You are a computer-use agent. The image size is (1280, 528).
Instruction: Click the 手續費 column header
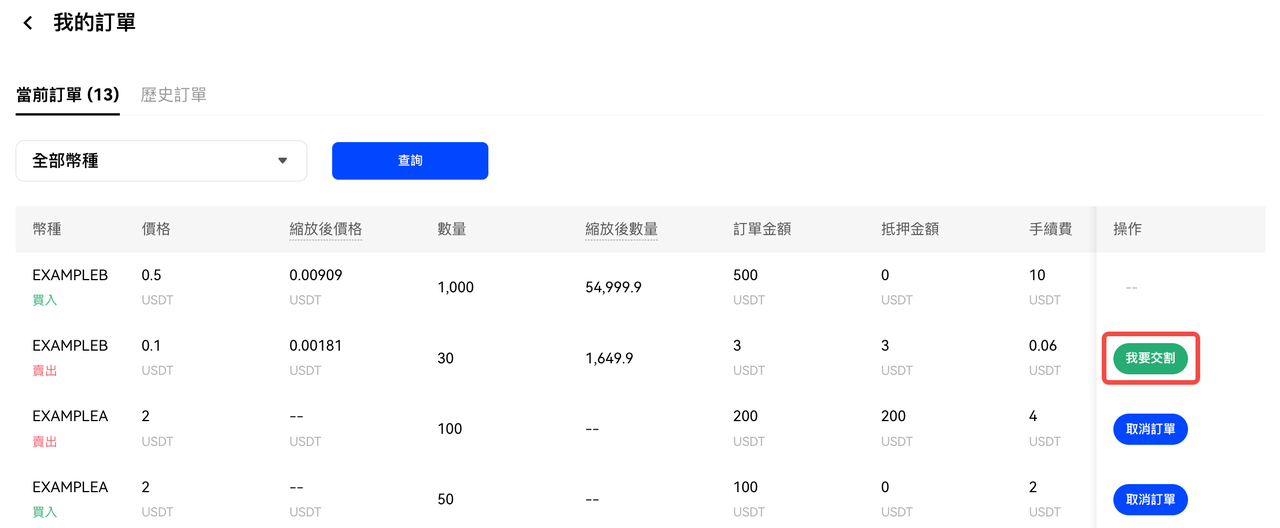pos(1050,229)
